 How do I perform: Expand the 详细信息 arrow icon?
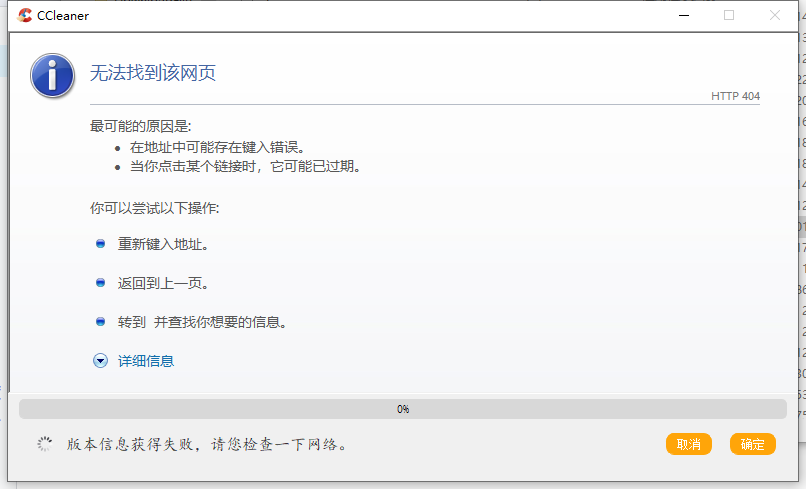click(100, 361)
